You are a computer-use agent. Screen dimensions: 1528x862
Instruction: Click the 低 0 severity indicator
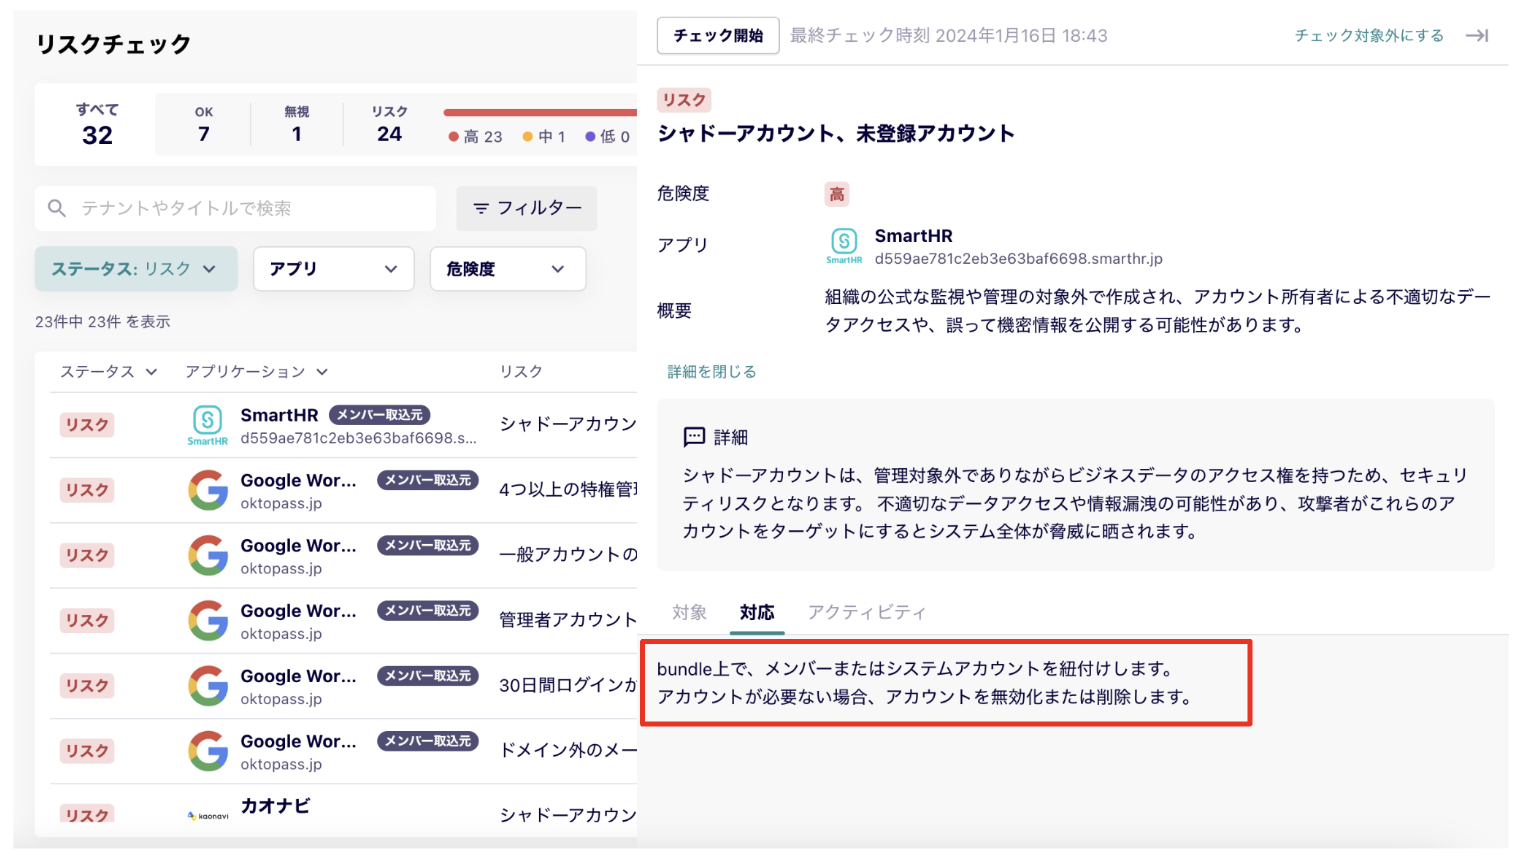[608, 137]
